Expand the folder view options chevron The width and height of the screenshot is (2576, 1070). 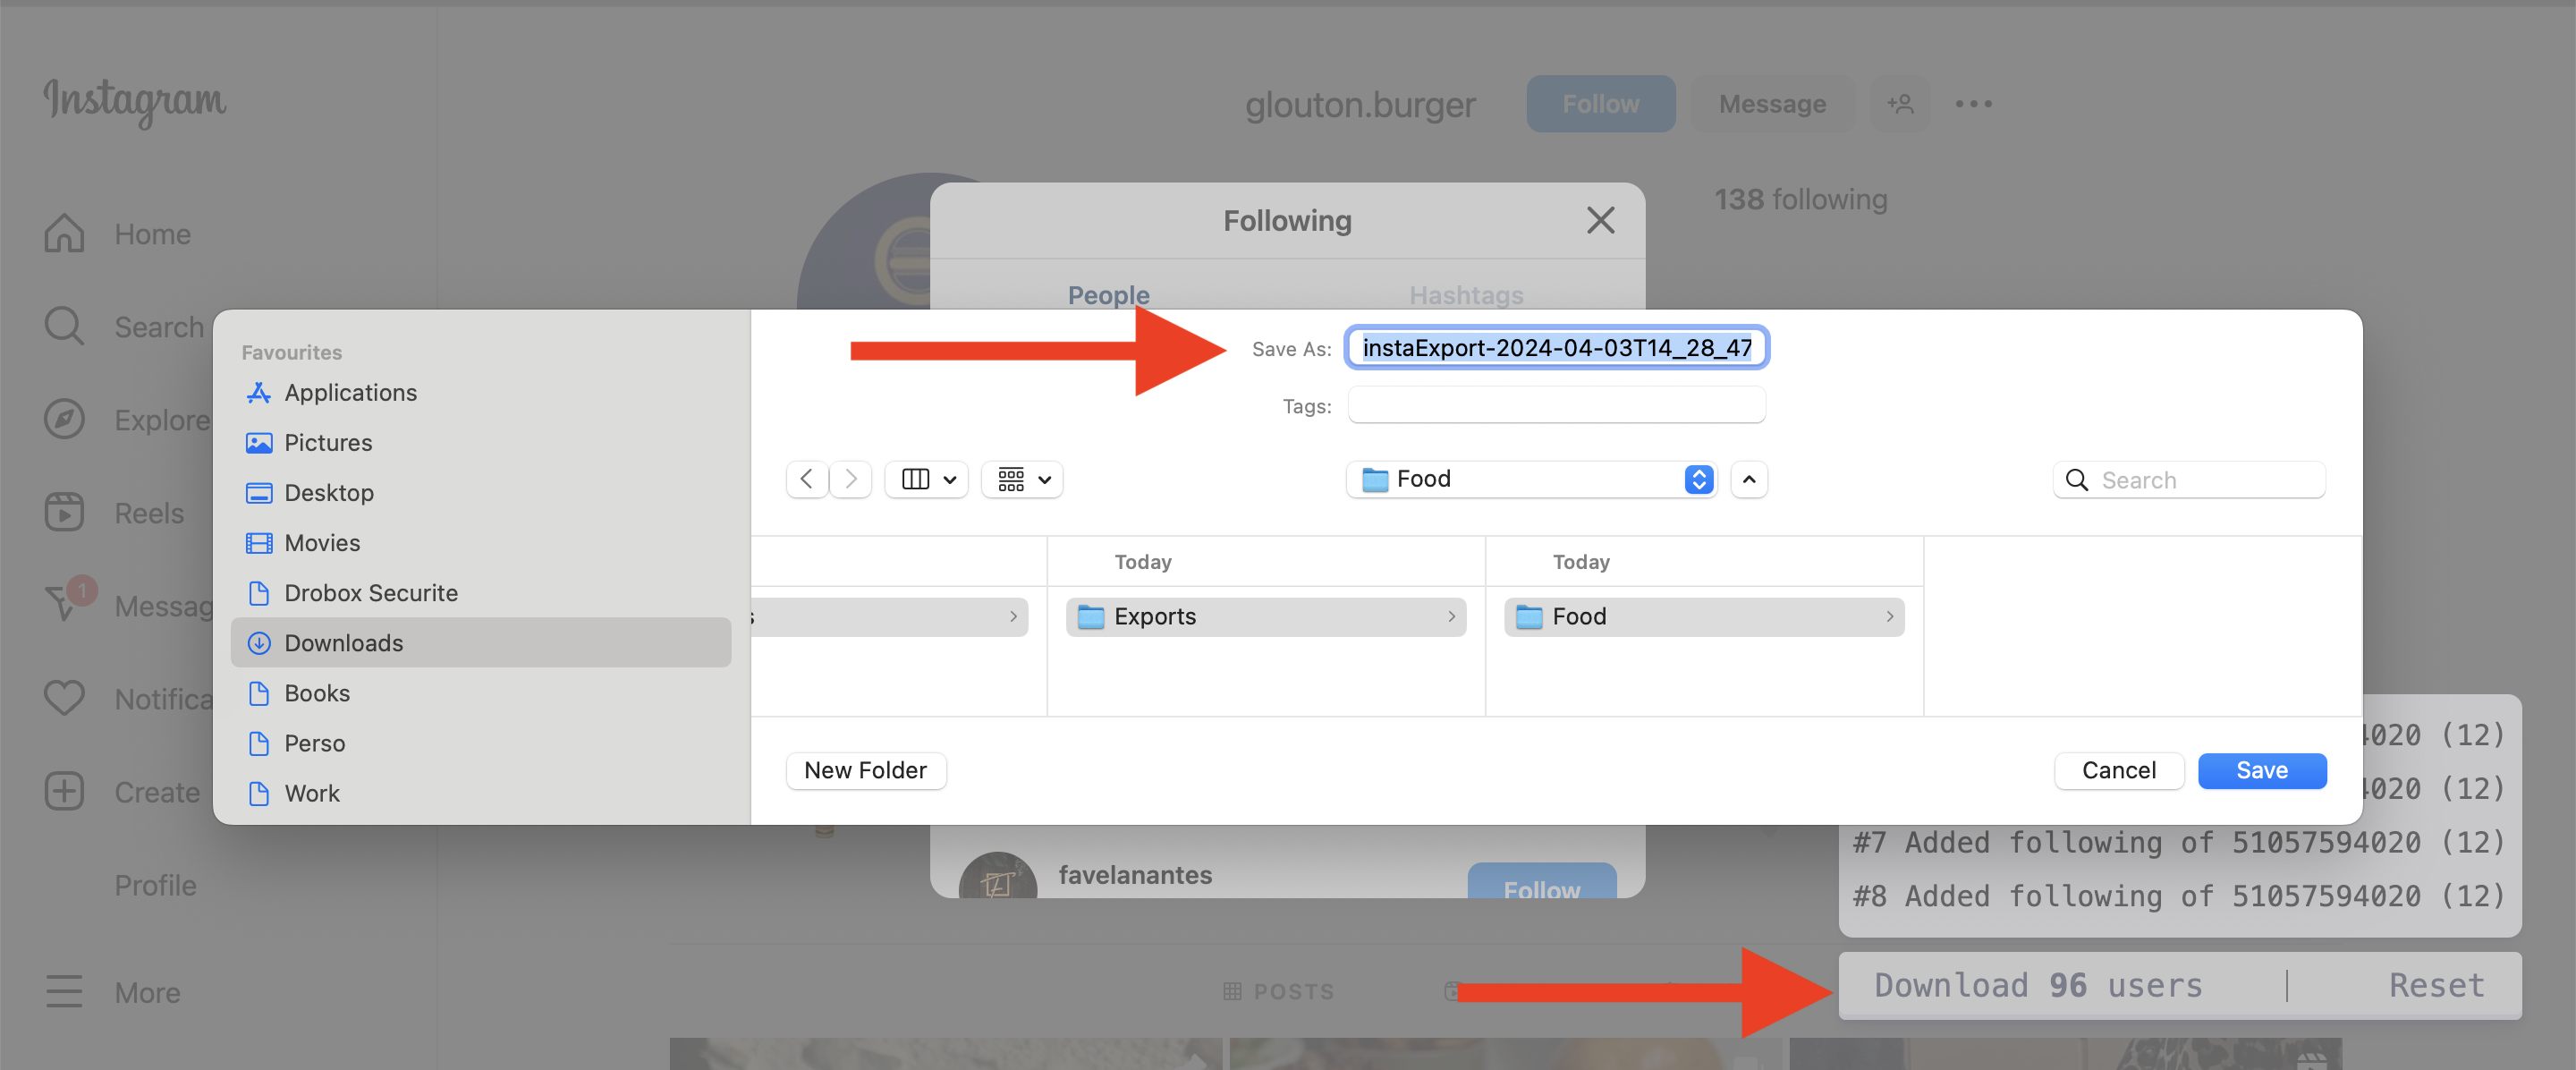pos(1748,477)
